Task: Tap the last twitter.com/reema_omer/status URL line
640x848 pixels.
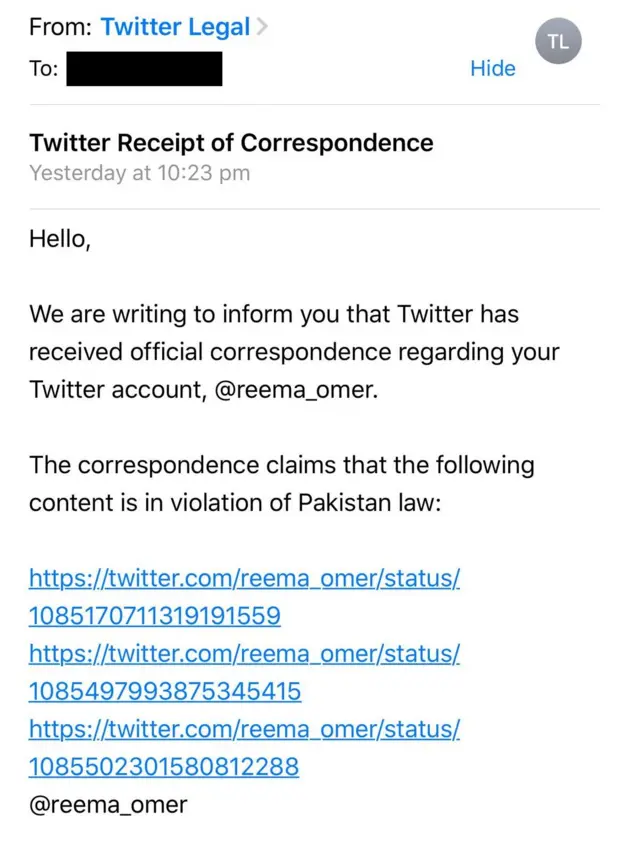Action: pyautogui.click(x=244, y=729)
